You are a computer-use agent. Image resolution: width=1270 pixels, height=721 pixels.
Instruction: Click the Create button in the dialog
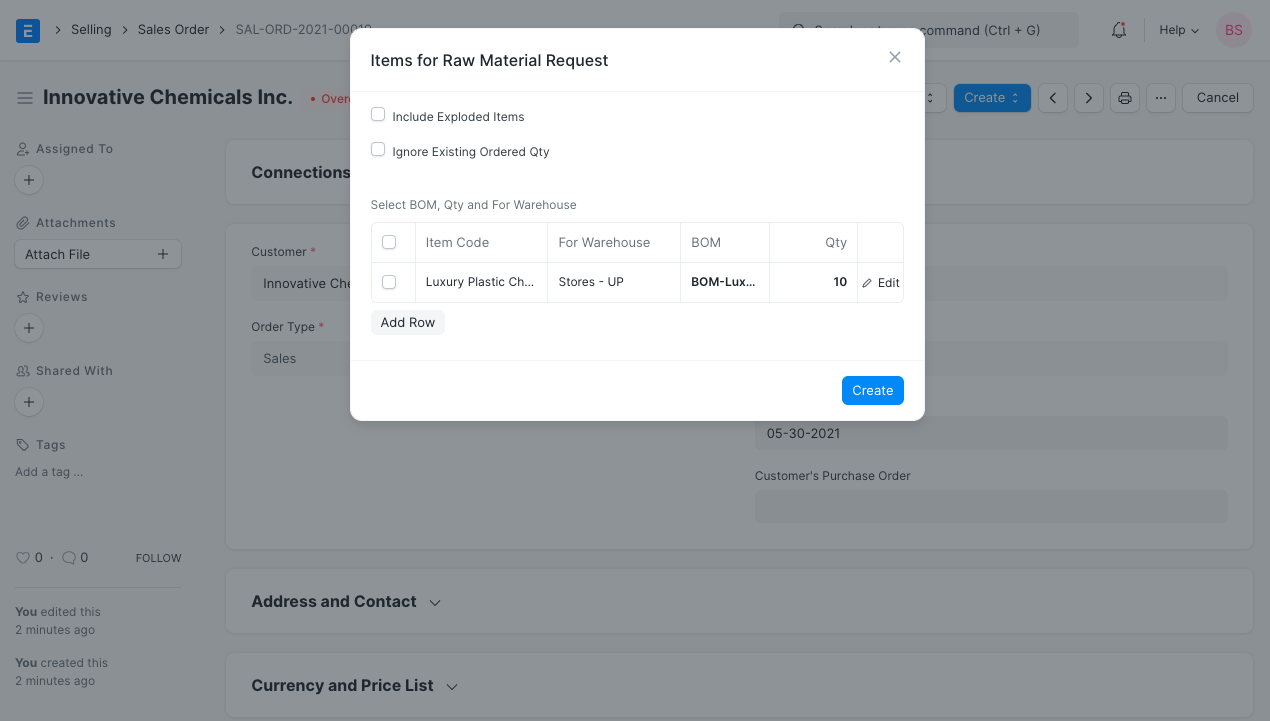[x=872, y=390]
